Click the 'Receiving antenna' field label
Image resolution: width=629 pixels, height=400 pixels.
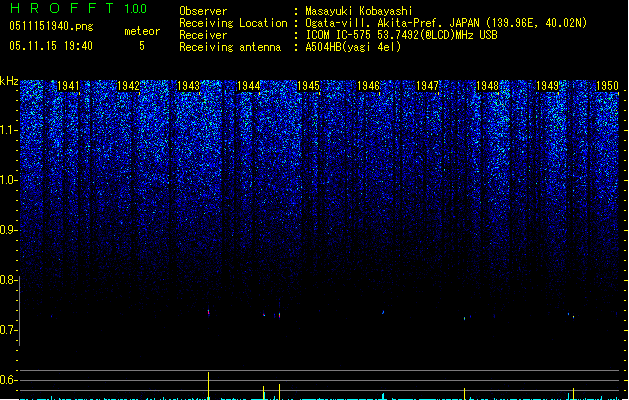[230, 47]
